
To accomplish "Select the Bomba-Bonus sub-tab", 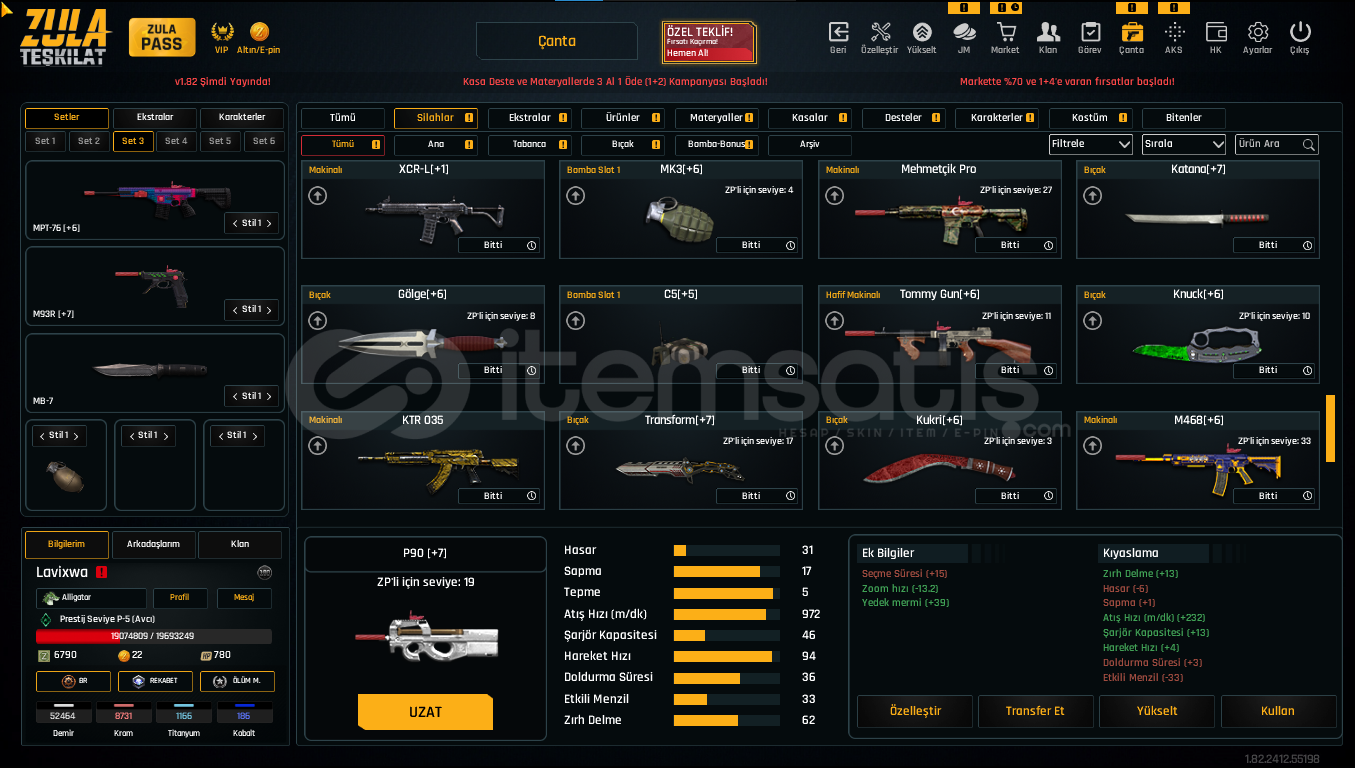I will pyautogui.click(x=716, y=145).
